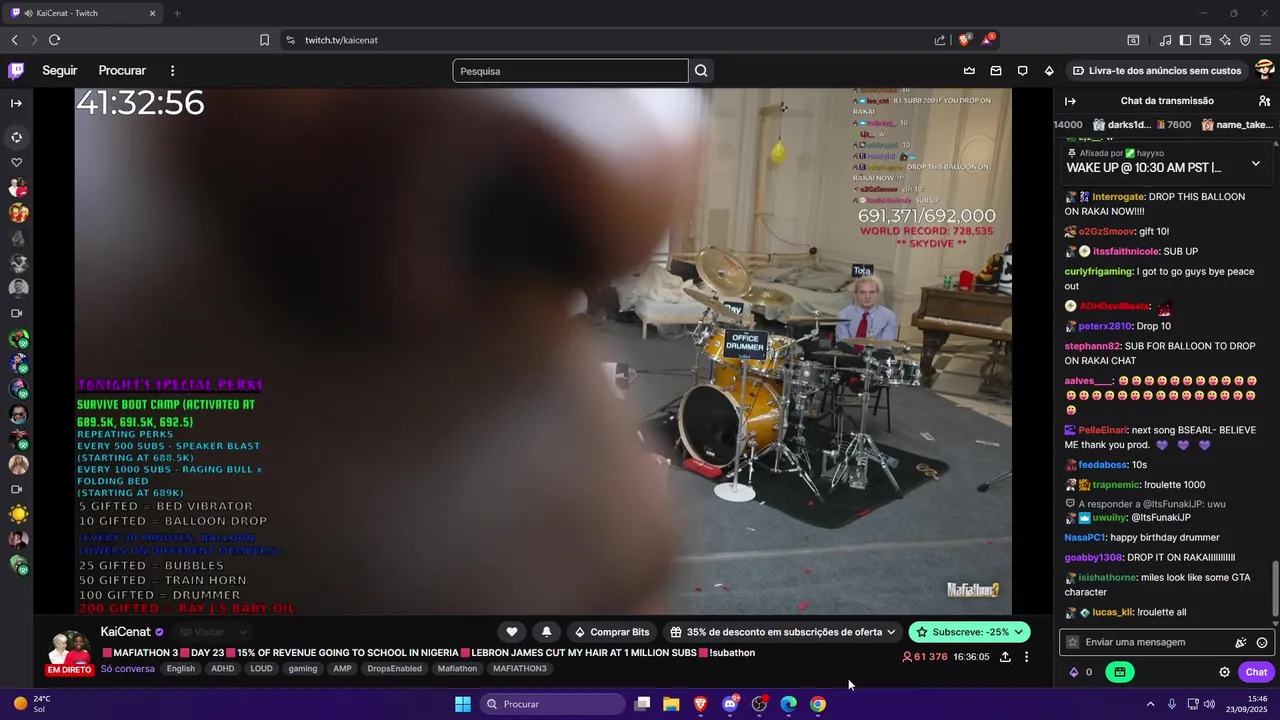1280x720 pixels.
Task: Open the Windows Start button
Action: pyautogui.click(x=463, y=704)
